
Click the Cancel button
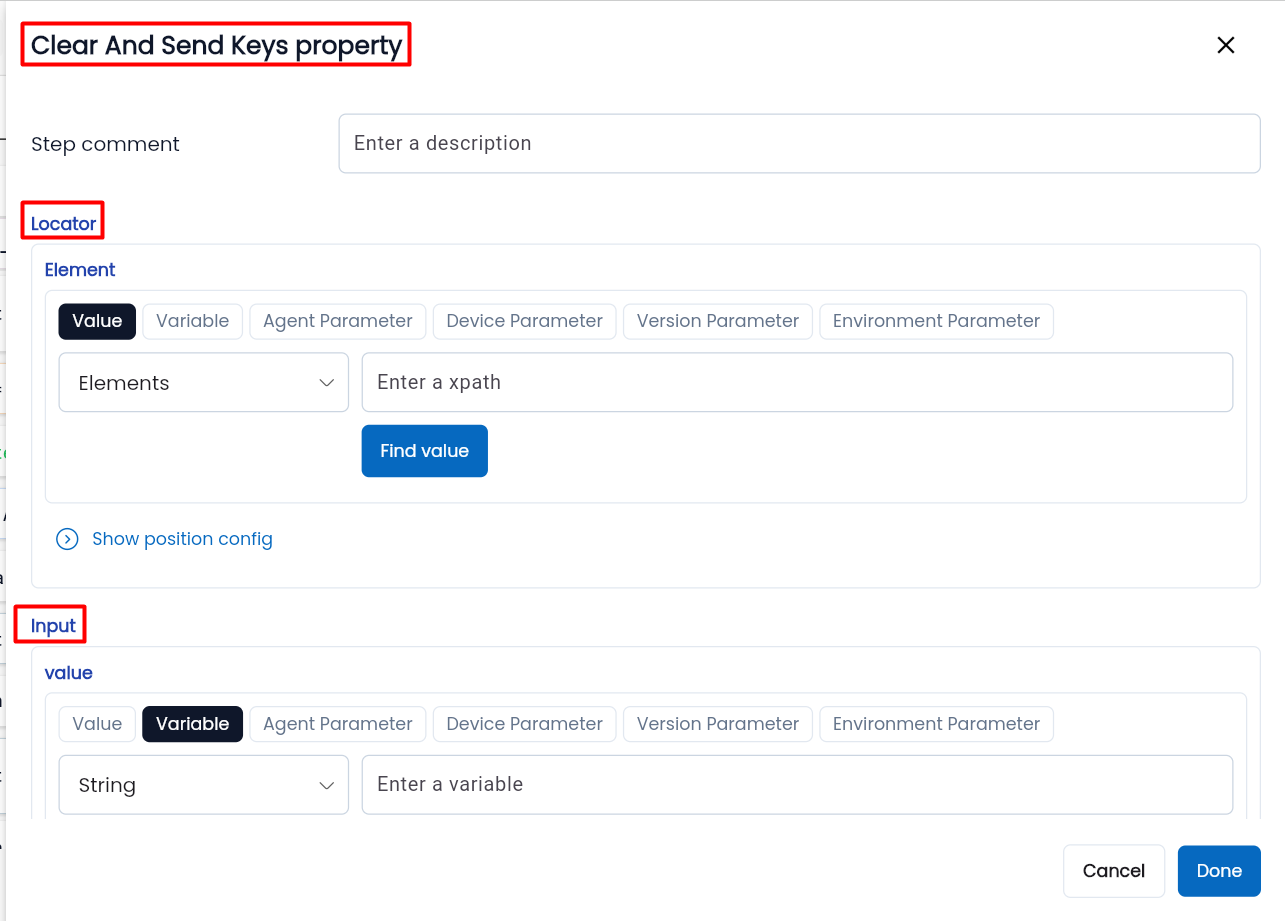pyautogui.click(x=1113, y=871)
